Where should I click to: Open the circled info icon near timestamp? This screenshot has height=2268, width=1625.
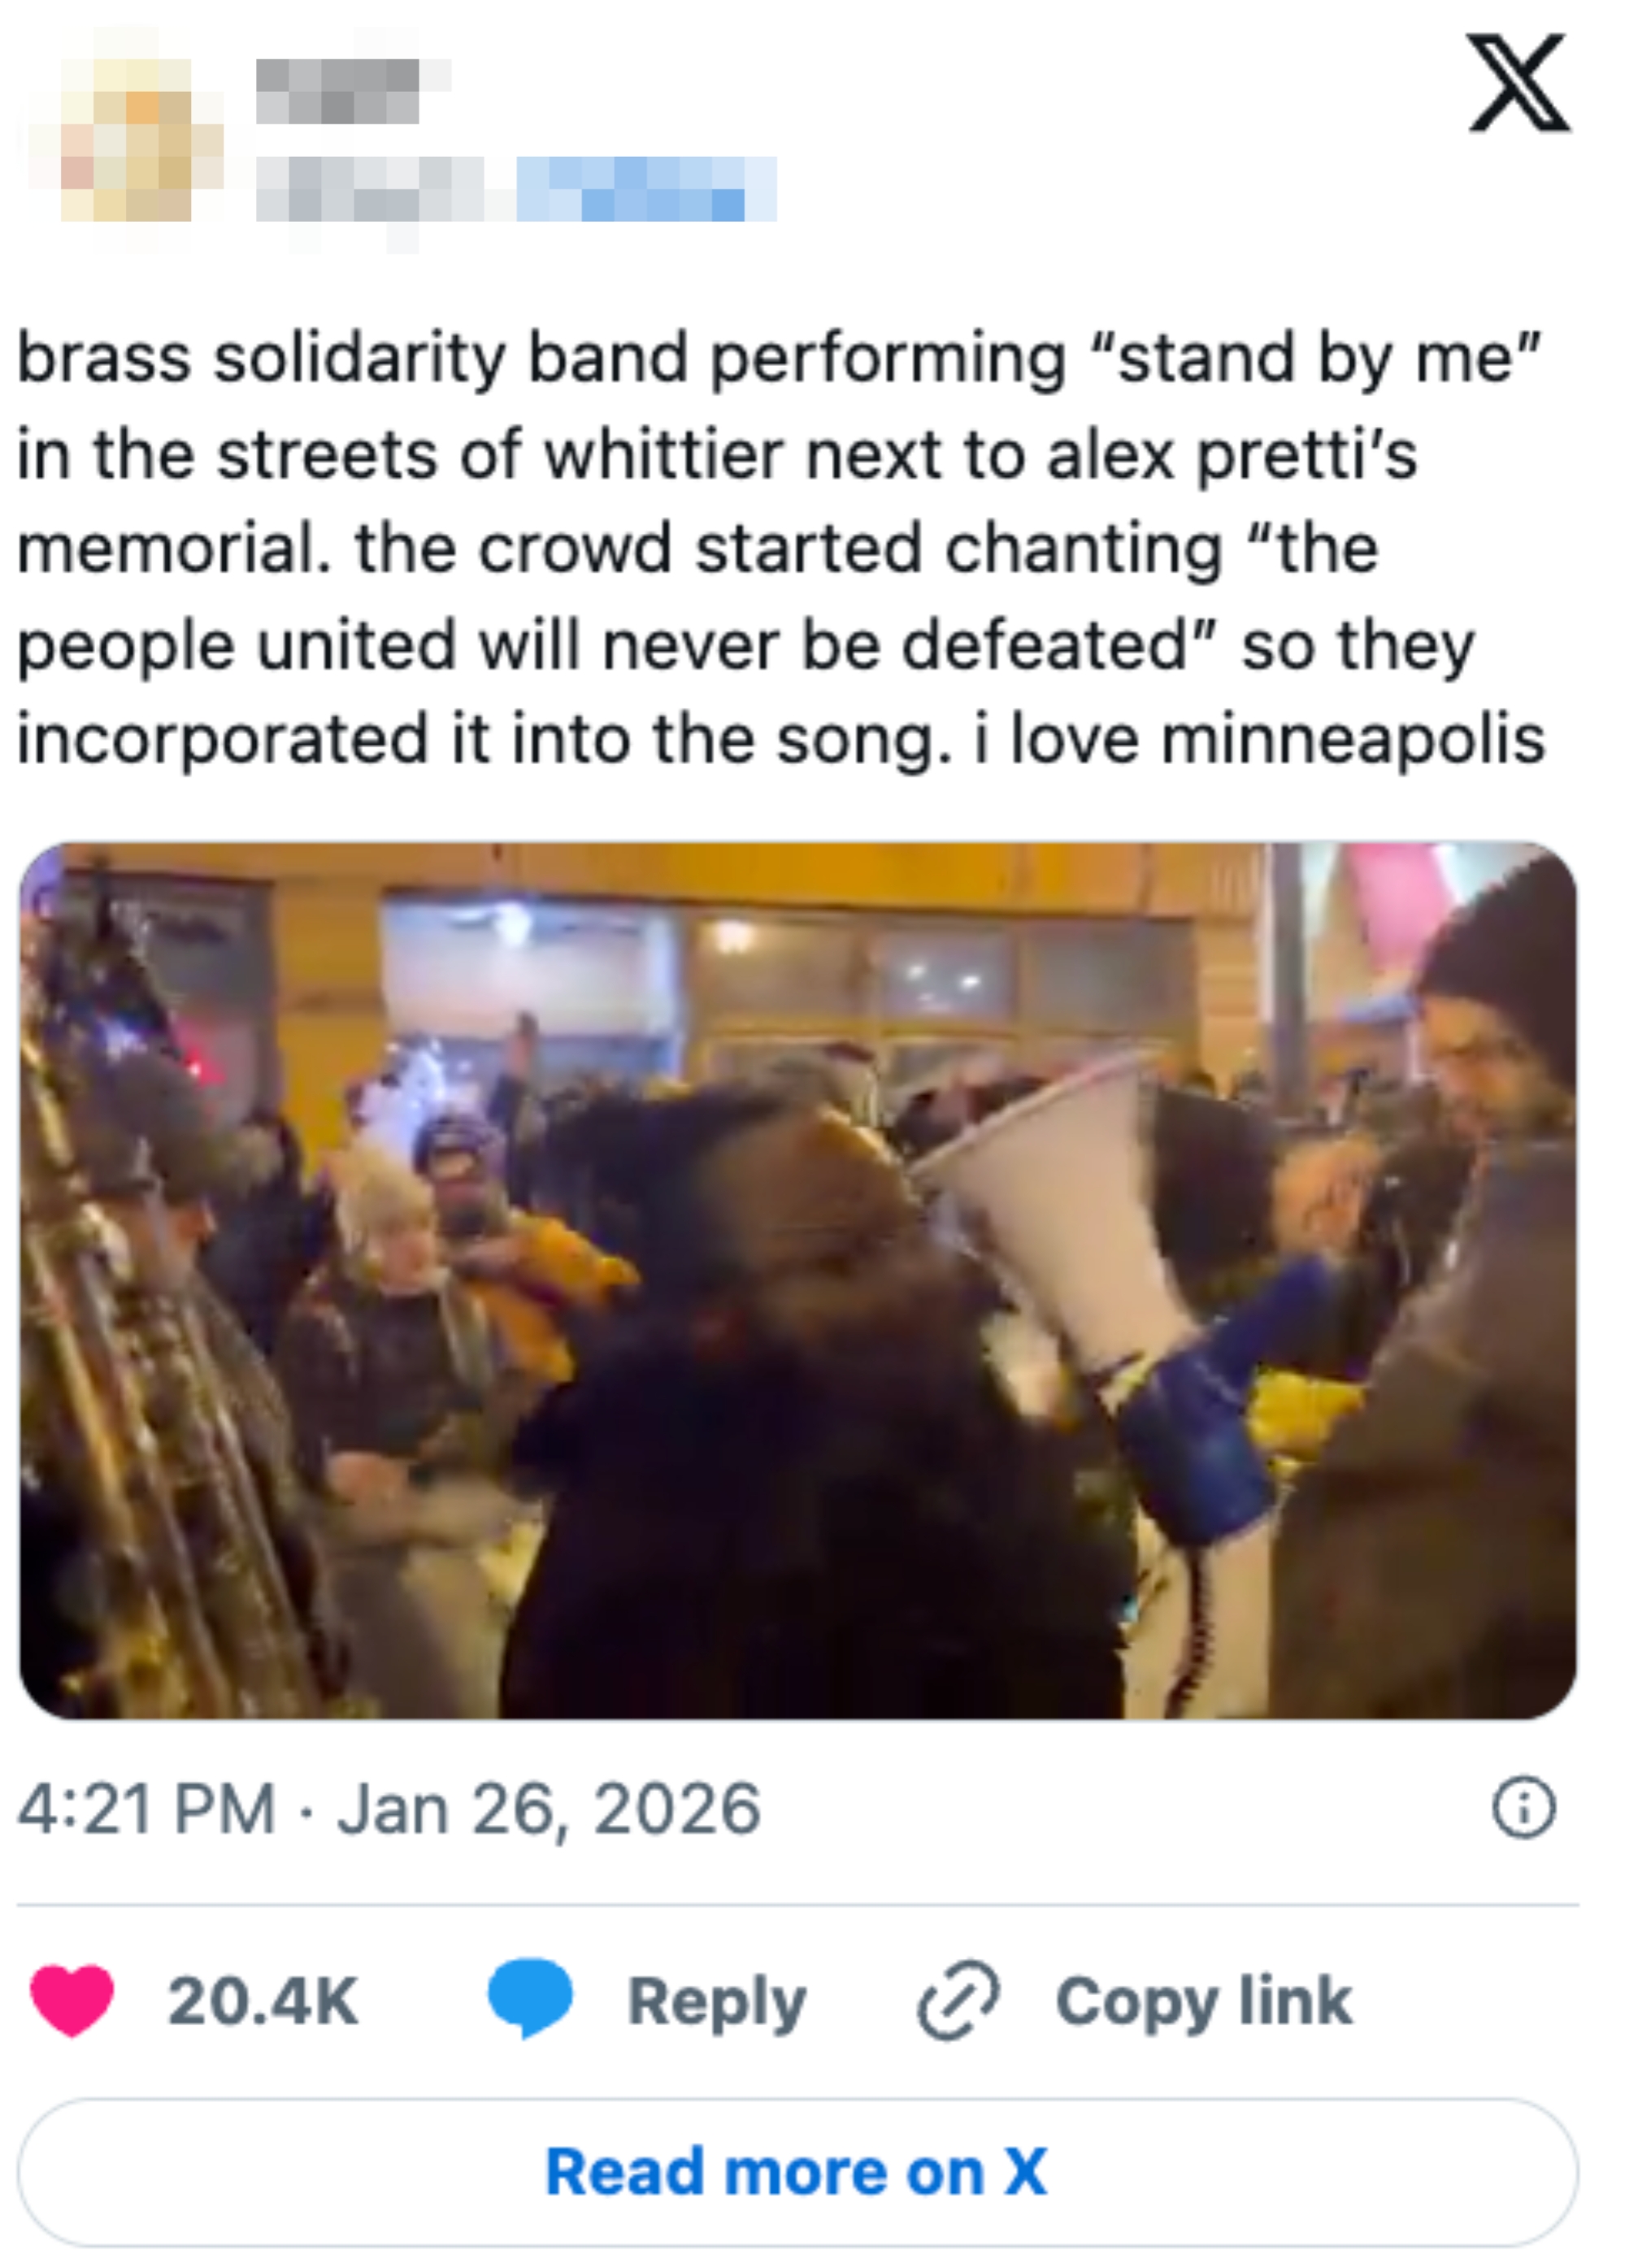(x=1524, y=1808)
